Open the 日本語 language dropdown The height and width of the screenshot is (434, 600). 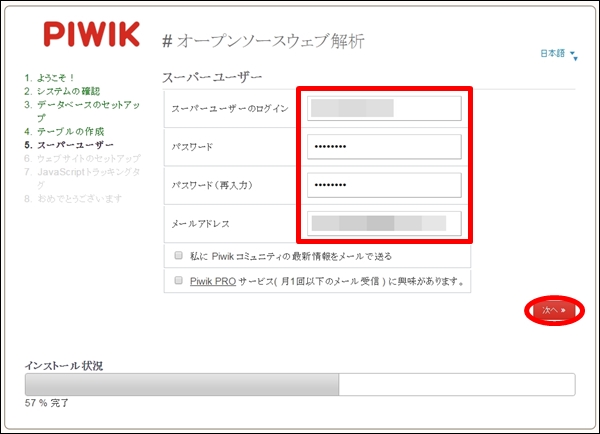click(x=558, y=54)
